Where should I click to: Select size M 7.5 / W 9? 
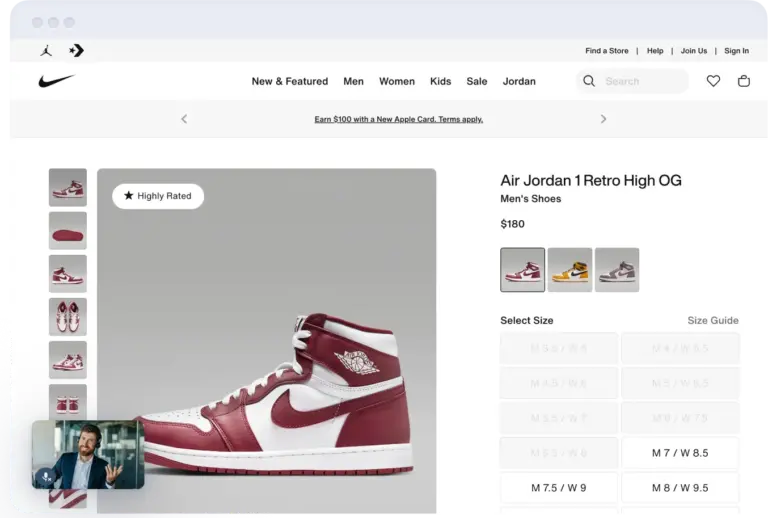558,488
